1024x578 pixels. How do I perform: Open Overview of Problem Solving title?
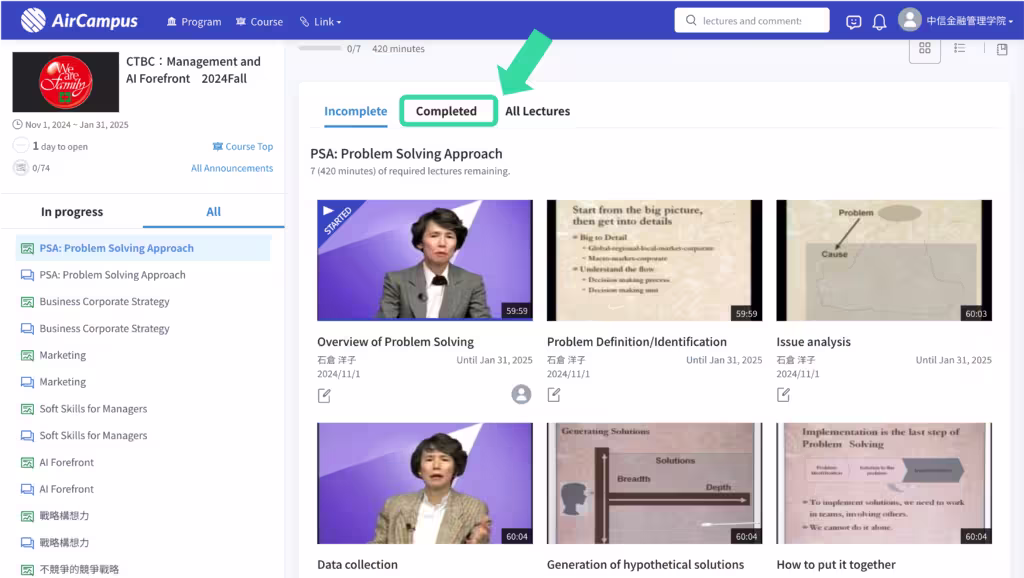click(x=395, y=342)
